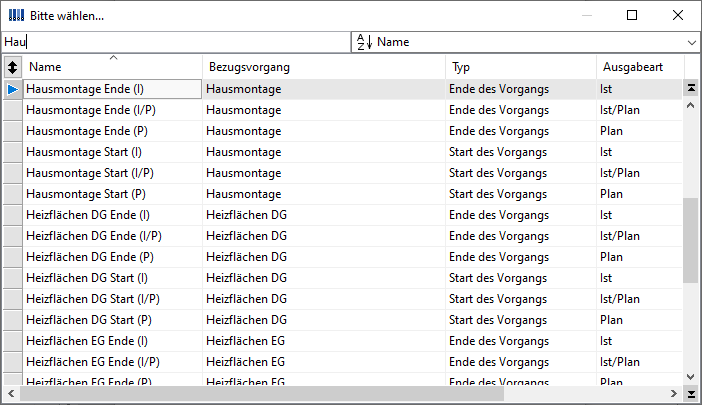Jump to bottom using scrollbar last-row icon
This screenshot has height=405, width=702.
(x=691, y=394)
